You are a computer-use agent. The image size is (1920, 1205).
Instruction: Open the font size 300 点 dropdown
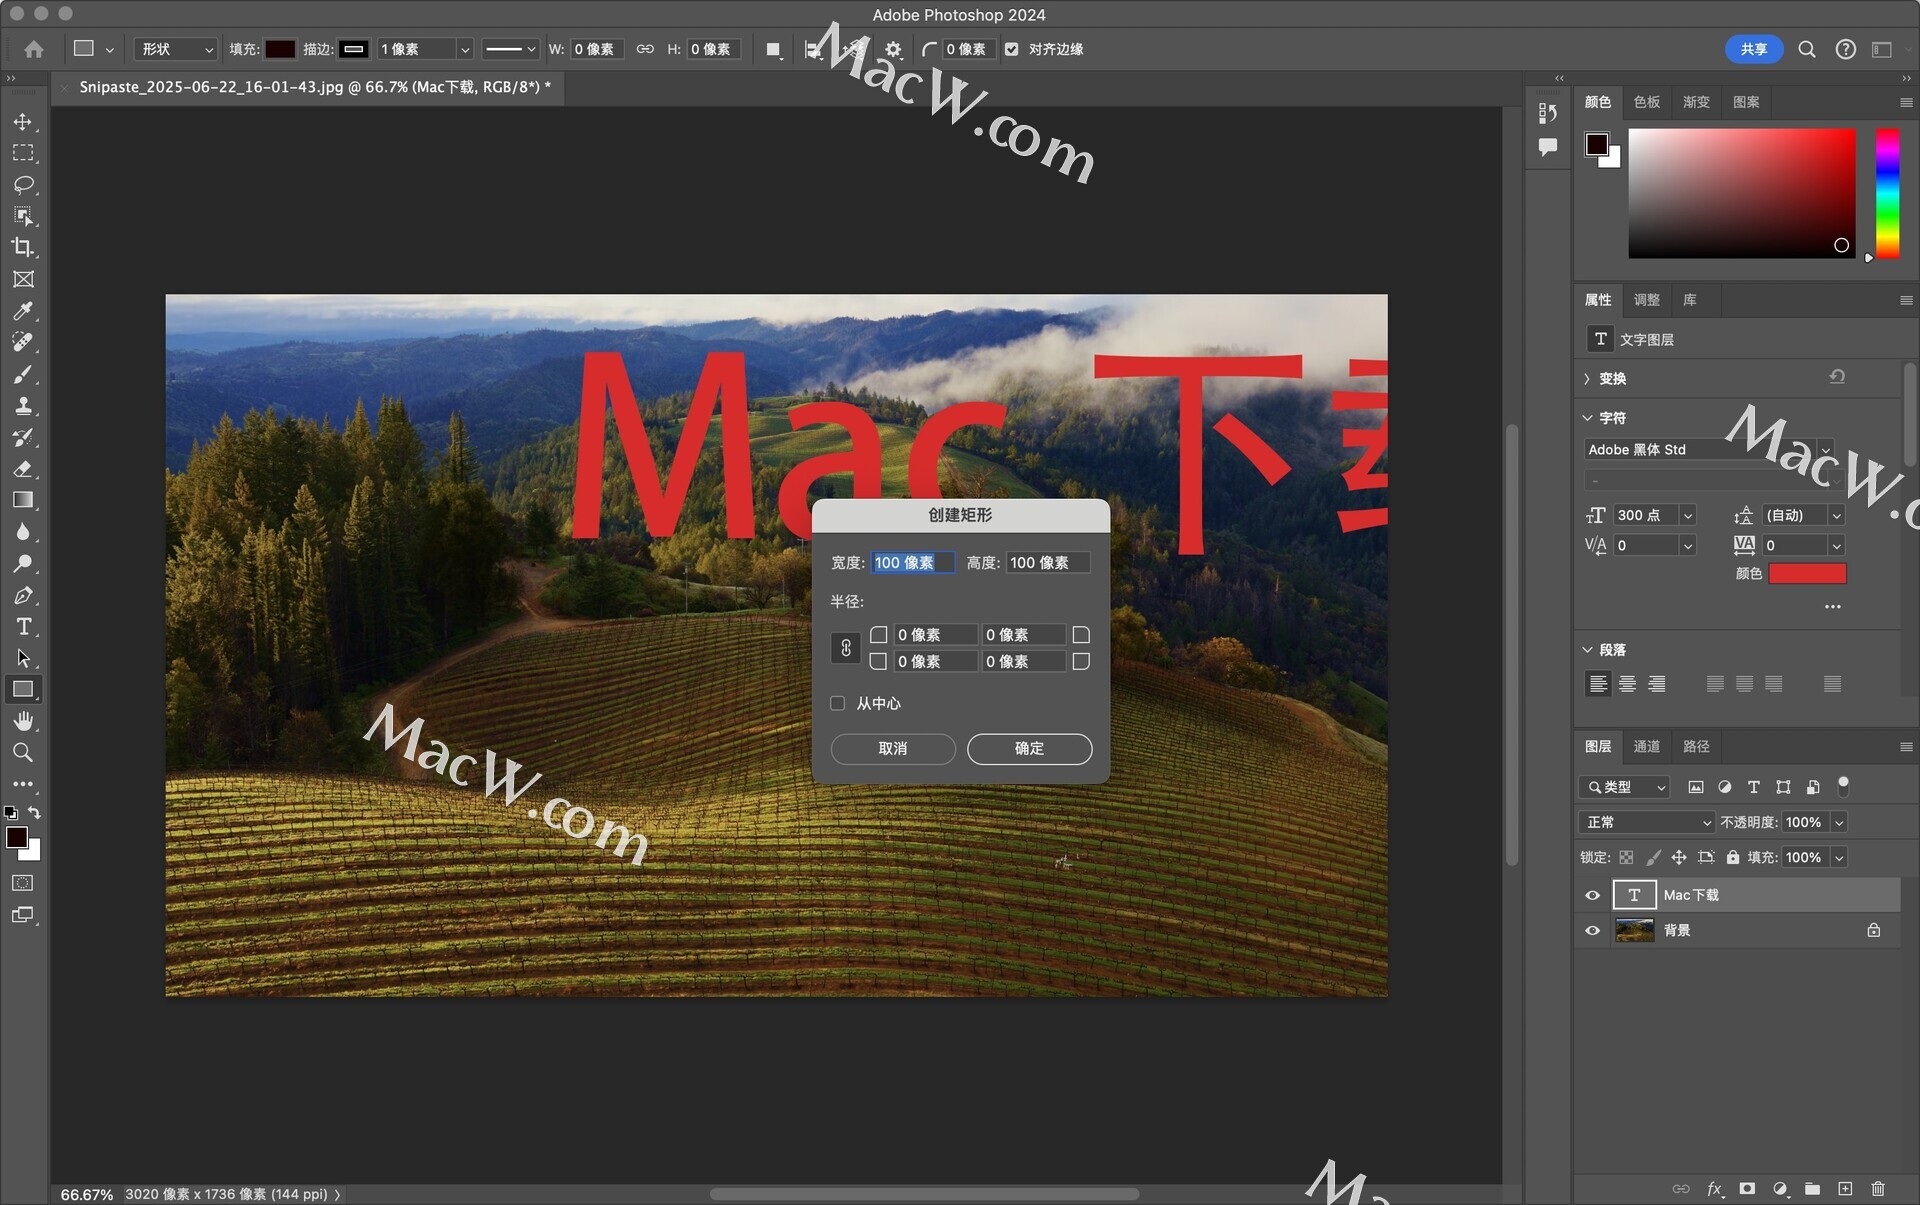coord(1688,516)
